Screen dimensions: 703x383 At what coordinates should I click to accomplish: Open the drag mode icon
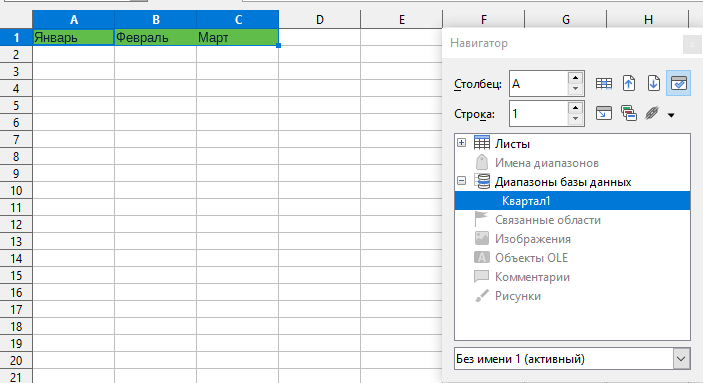pos(652,113)
